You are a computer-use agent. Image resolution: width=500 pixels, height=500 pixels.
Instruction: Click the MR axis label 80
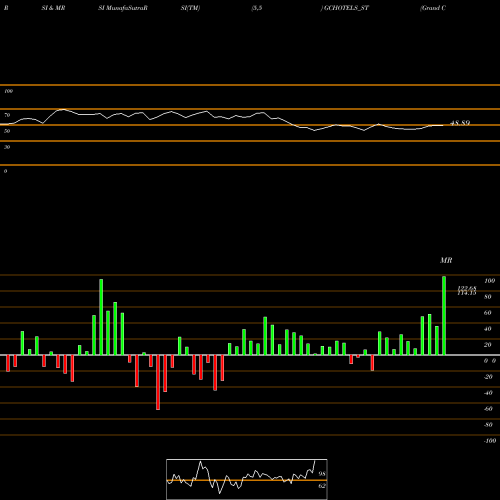click(488, 297)
